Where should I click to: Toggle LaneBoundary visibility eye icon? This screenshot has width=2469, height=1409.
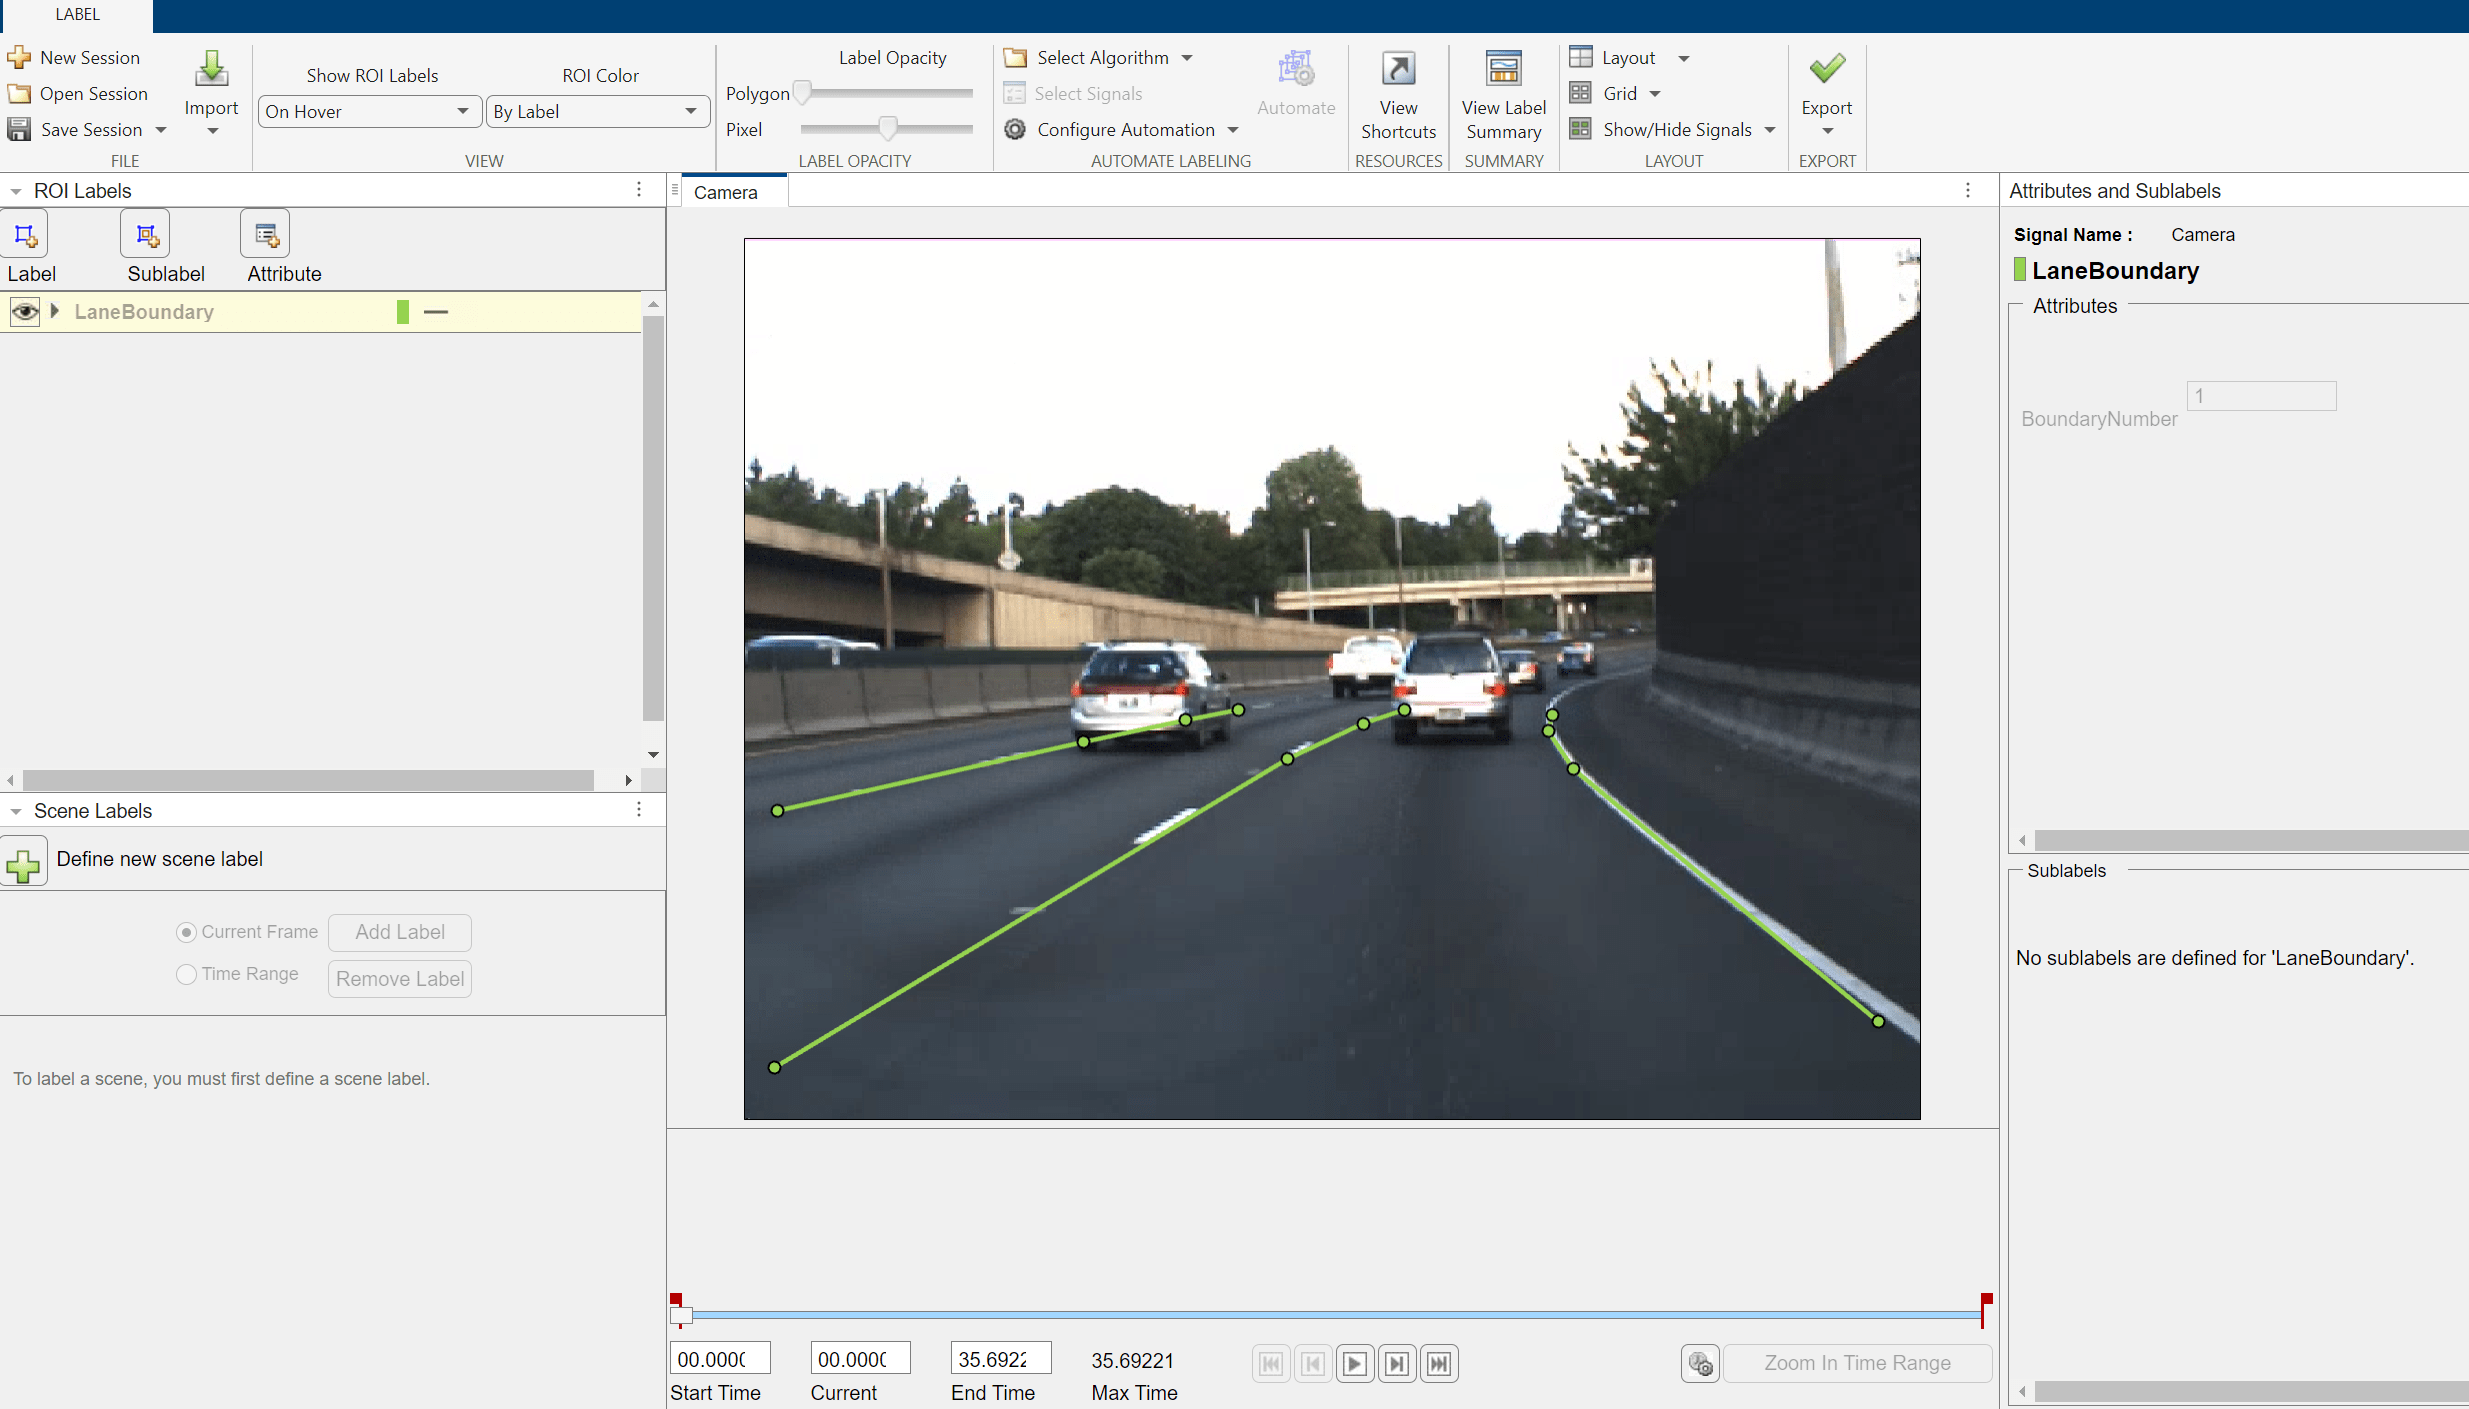24,312
